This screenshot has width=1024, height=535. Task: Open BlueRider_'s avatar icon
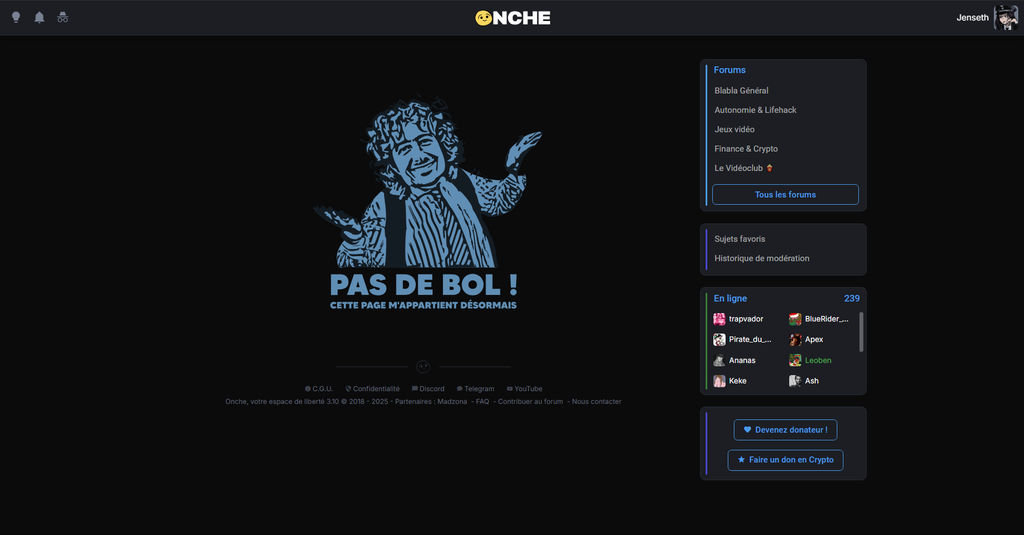click(795, 319)
